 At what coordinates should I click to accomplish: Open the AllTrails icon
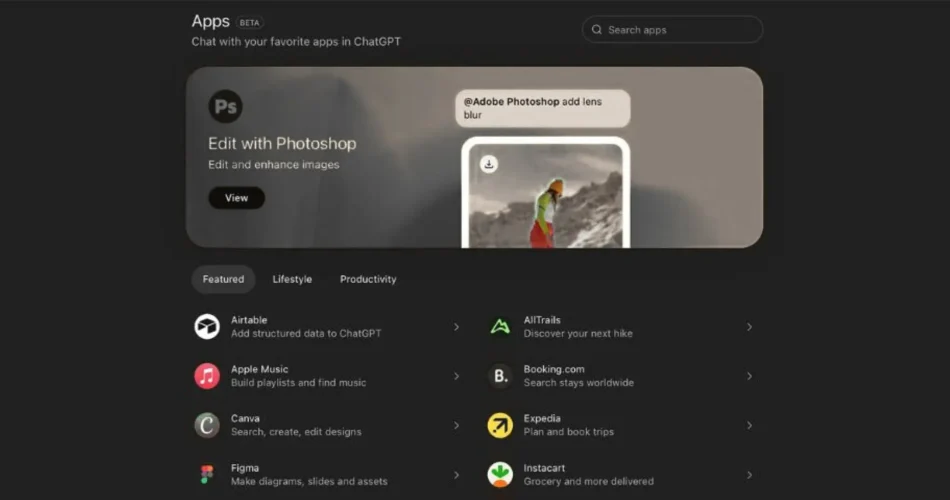[x=500, y=327]
